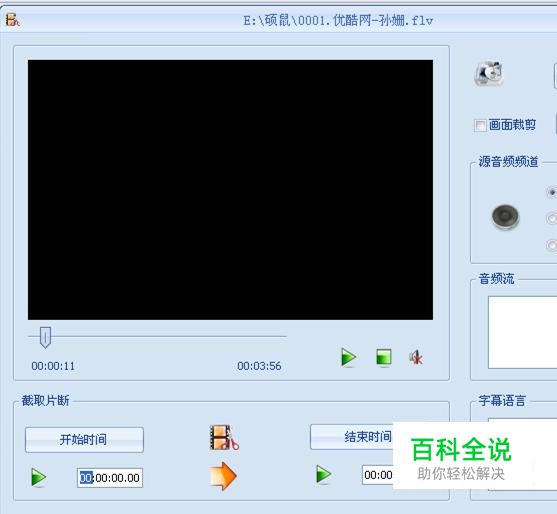Image resolution: width=557 pixels, height=514 pixels.
Task: Click the 音频流 list box
Action: 523,332
